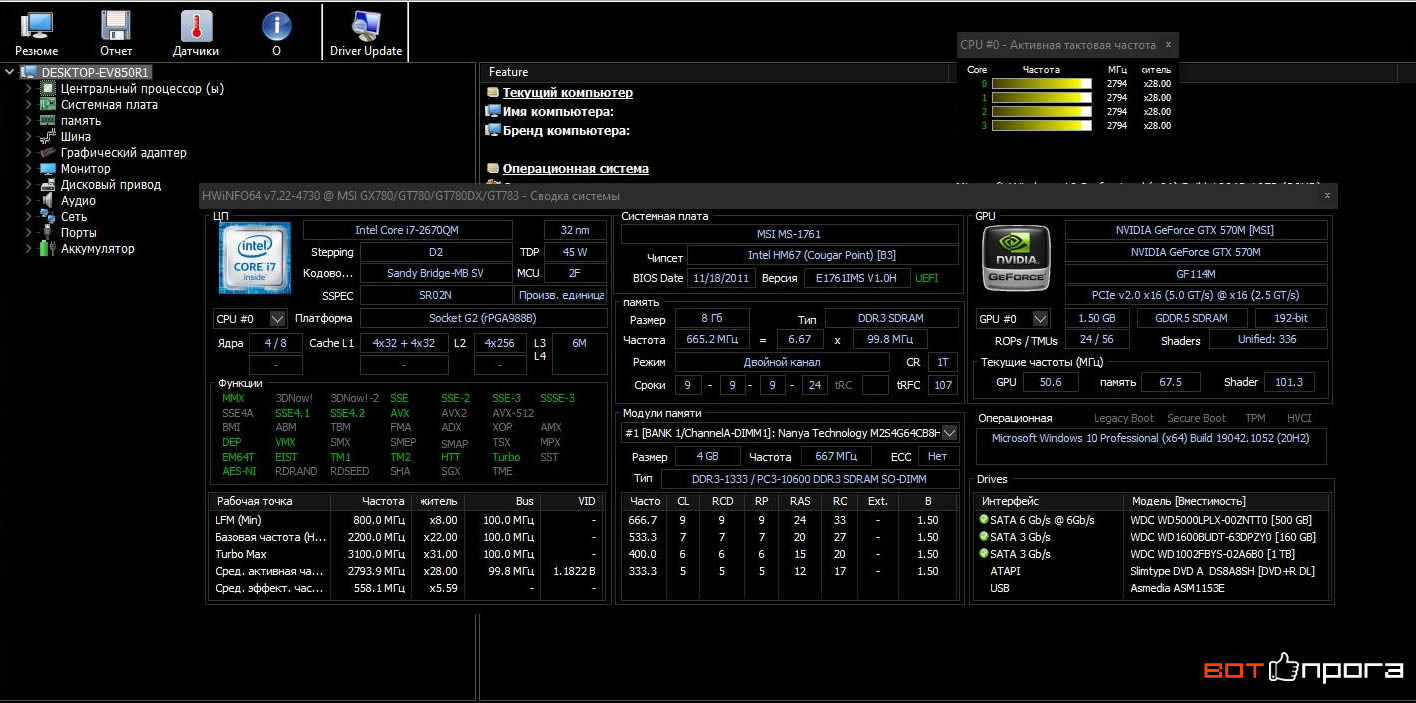Click the board icon beside Системная плата
1416x703 pixels.
tap(47, 104)
